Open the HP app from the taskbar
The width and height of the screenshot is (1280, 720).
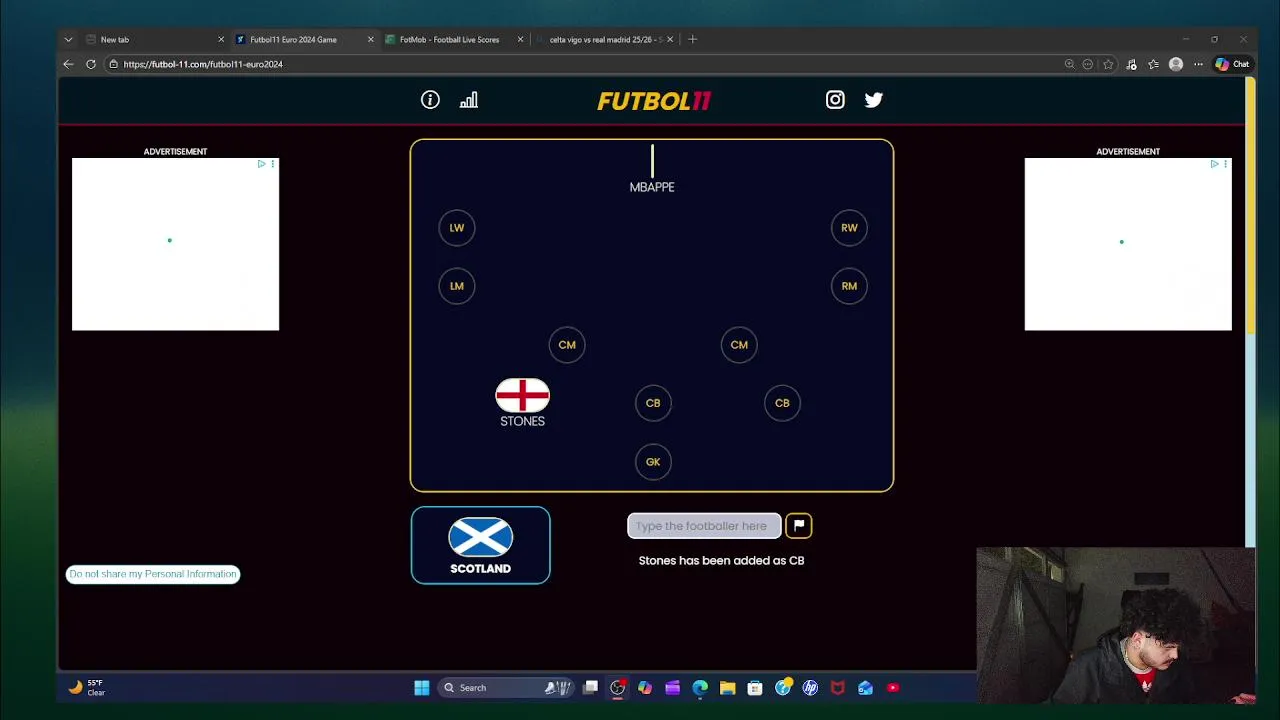tap(810, 688)
